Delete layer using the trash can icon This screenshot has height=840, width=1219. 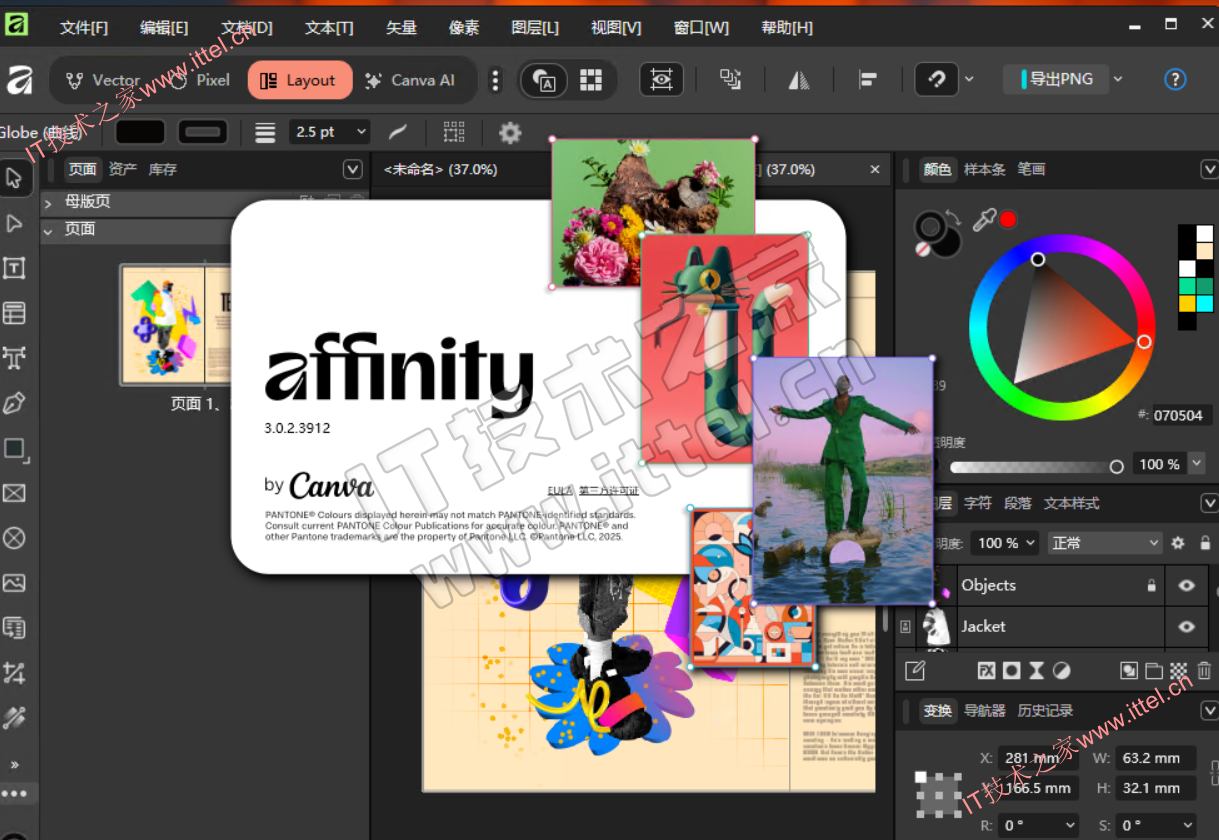click(x=1204, y=671)
